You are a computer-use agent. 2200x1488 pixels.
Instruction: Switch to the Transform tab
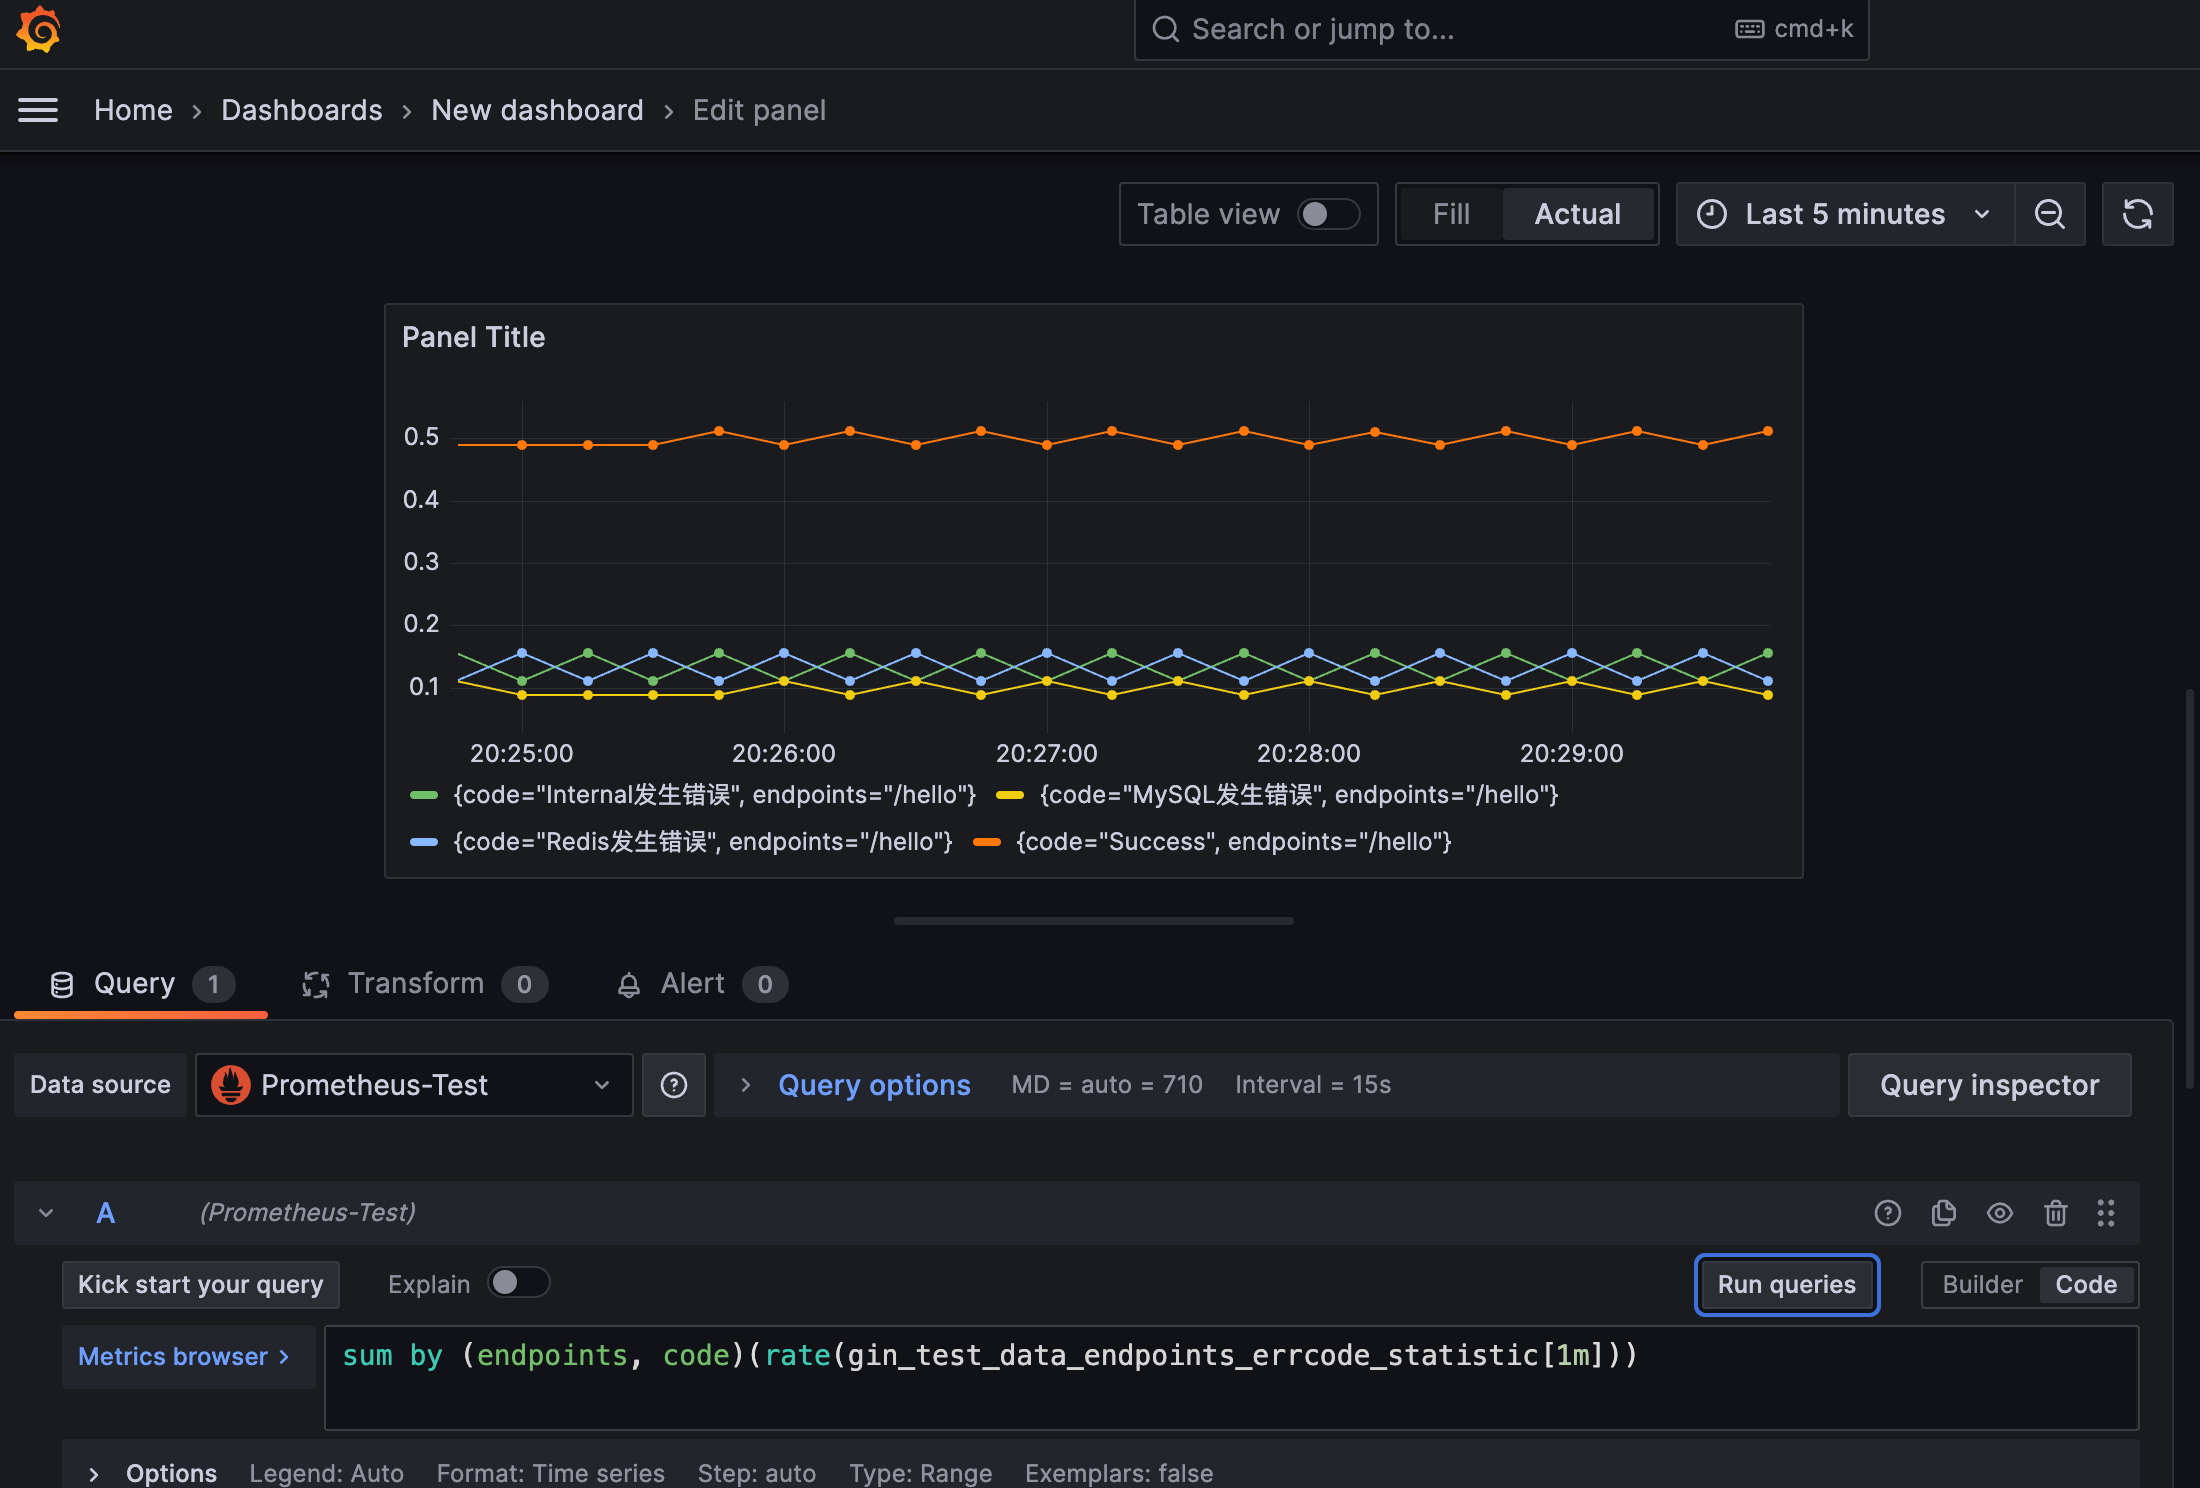[x=424, y=984]
